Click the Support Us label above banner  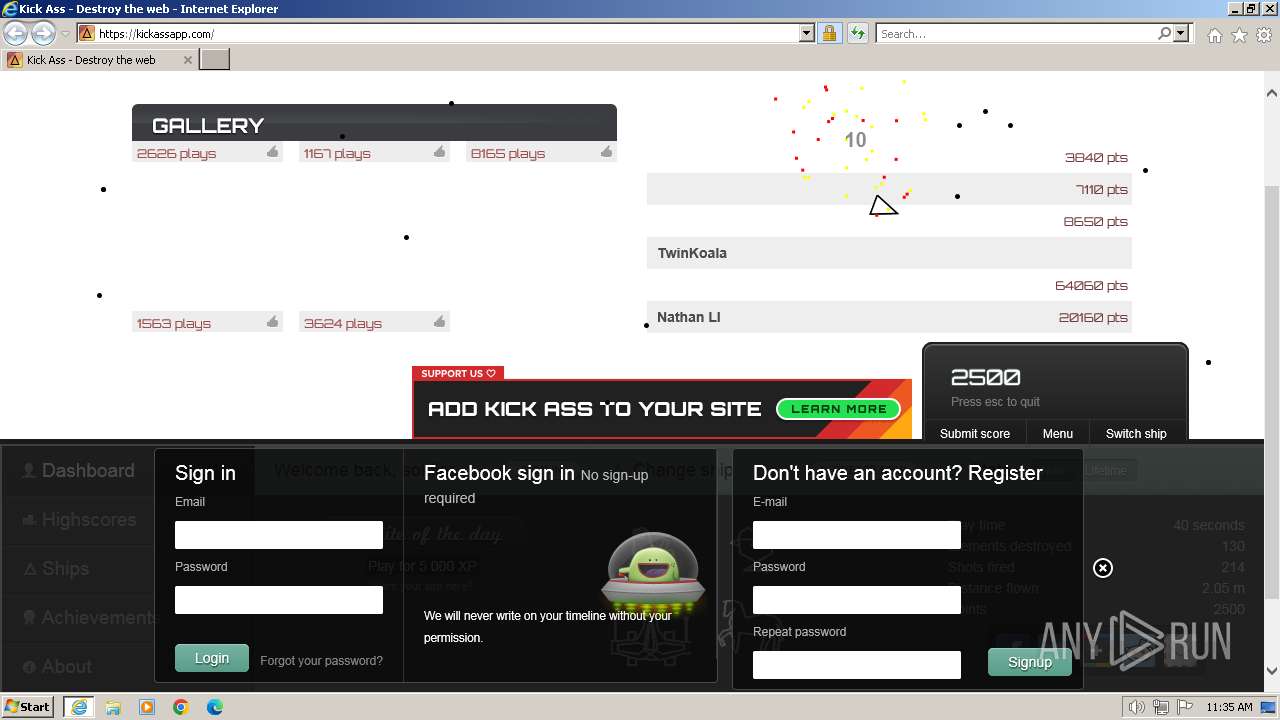click(458, 373)
